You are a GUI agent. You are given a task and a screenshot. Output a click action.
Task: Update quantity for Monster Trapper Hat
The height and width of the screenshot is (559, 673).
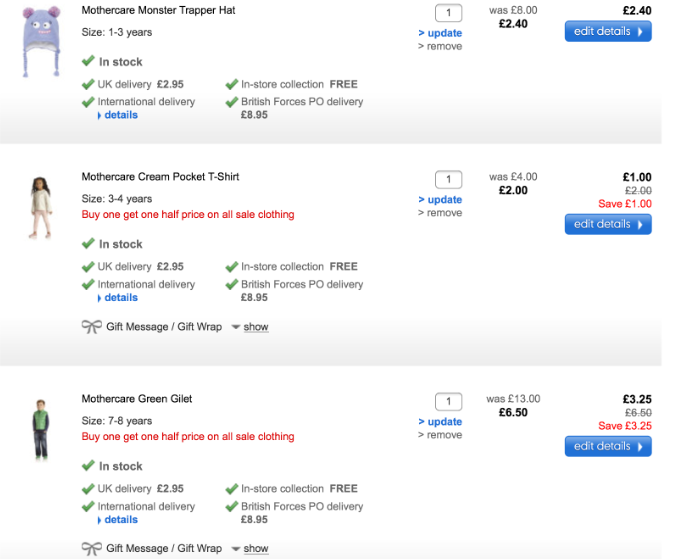(444, 33)
